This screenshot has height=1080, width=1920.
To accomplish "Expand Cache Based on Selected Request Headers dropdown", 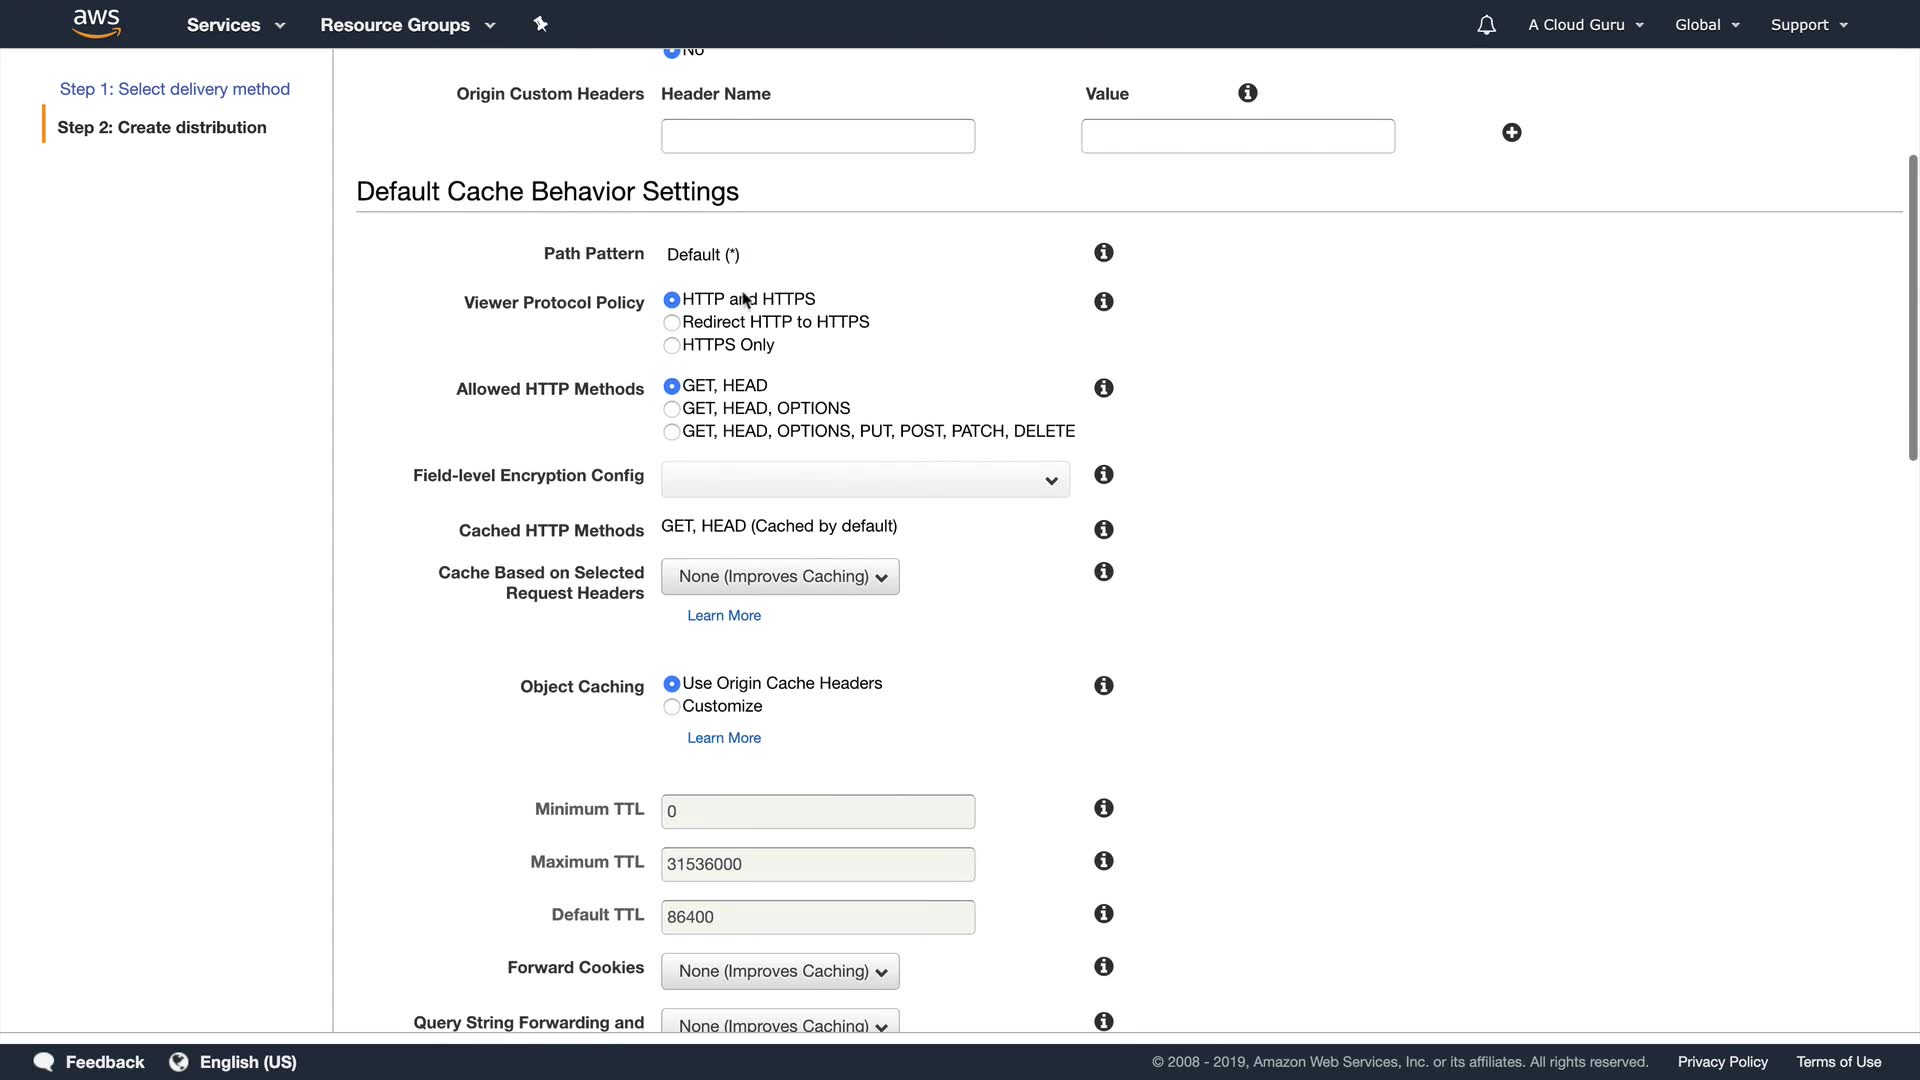I will [x=780, y=577].
